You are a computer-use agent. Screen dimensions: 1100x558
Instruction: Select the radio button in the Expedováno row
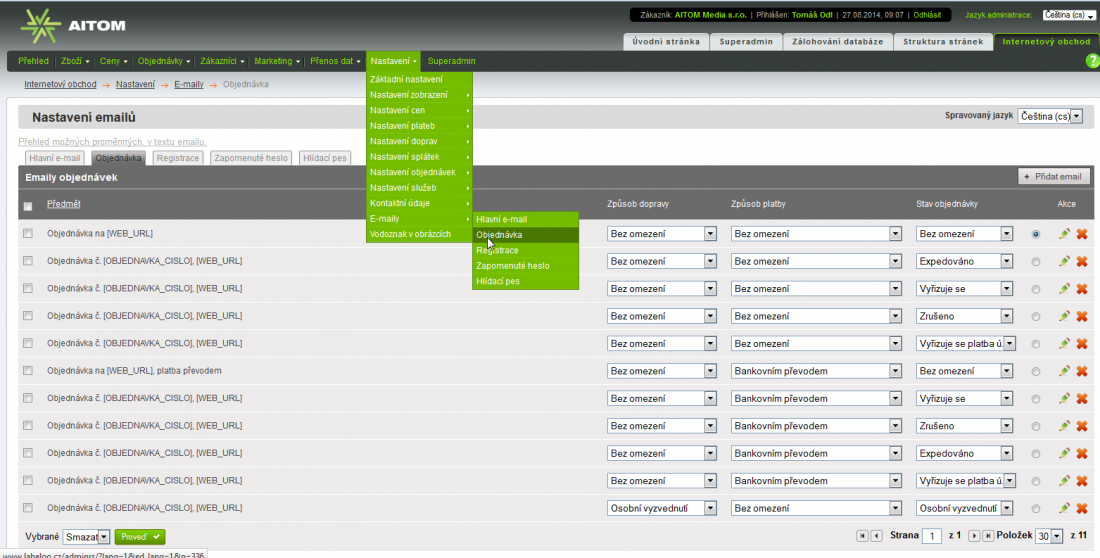tap(1035, 261)
